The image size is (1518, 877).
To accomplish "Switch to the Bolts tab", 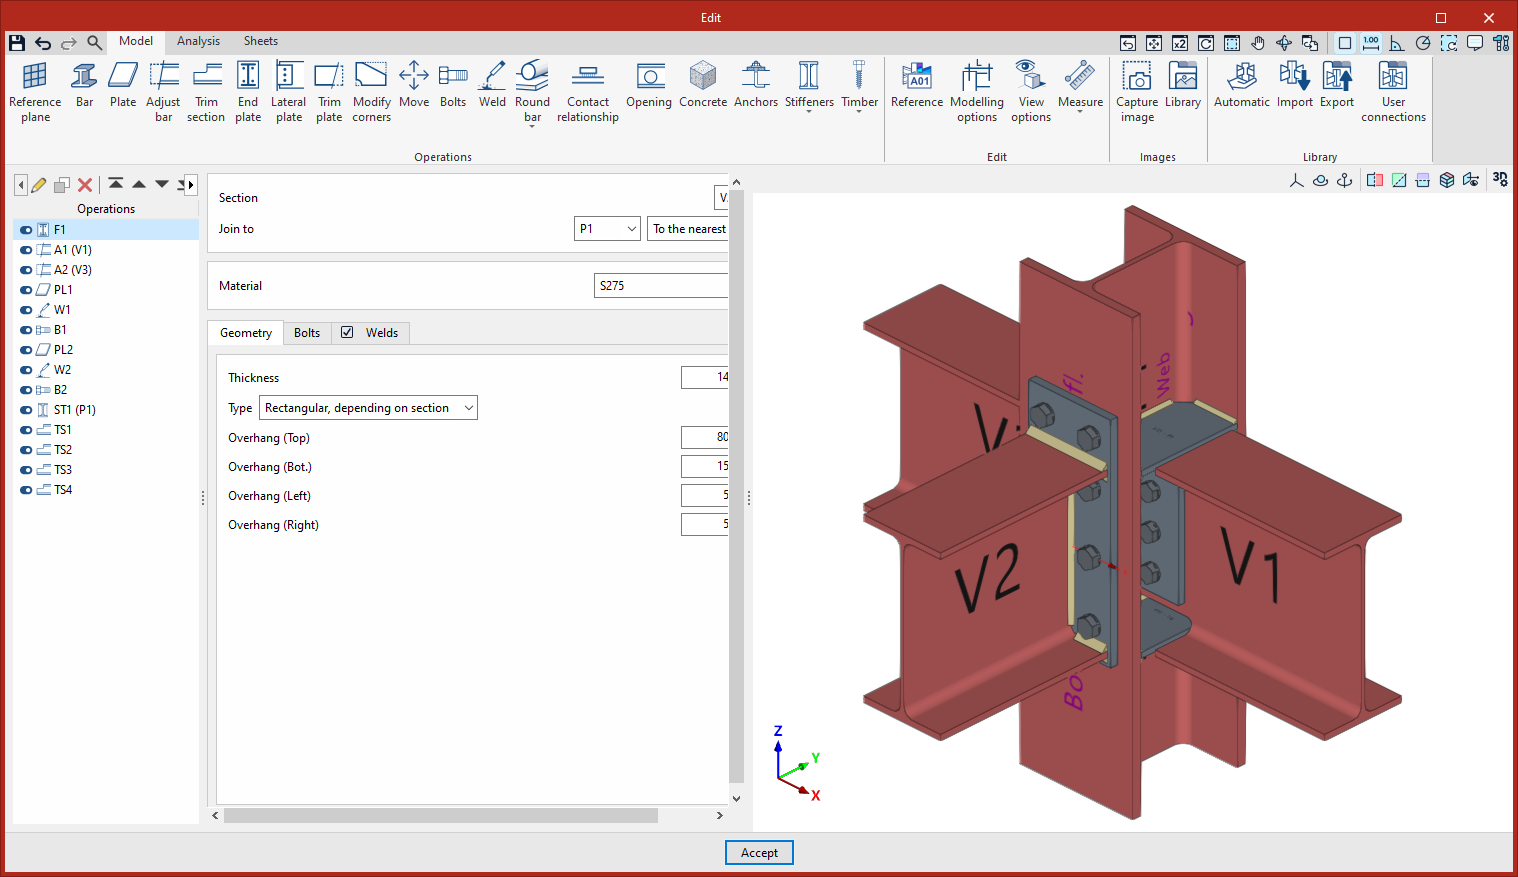I will tap(307, 333).
